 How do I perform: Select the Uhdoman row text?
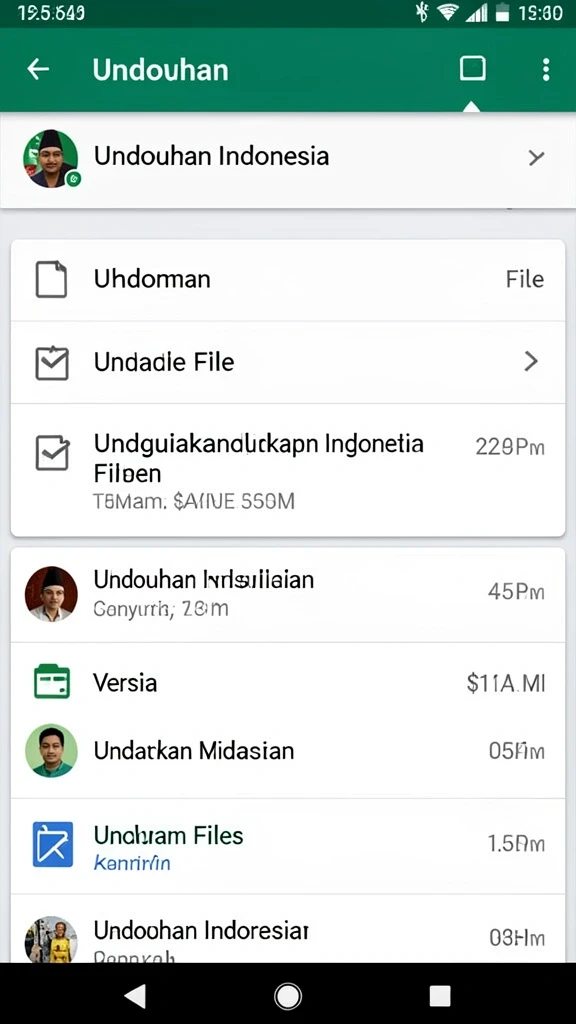[152, 279]
